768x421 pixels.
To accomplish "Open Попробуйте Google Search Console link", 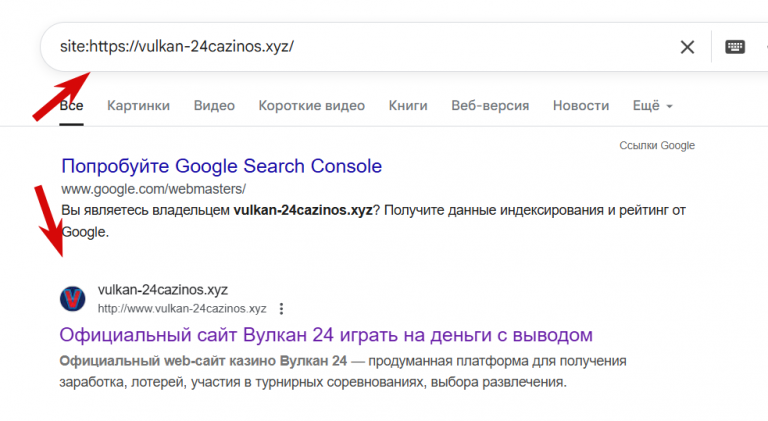I will (221, 166).
